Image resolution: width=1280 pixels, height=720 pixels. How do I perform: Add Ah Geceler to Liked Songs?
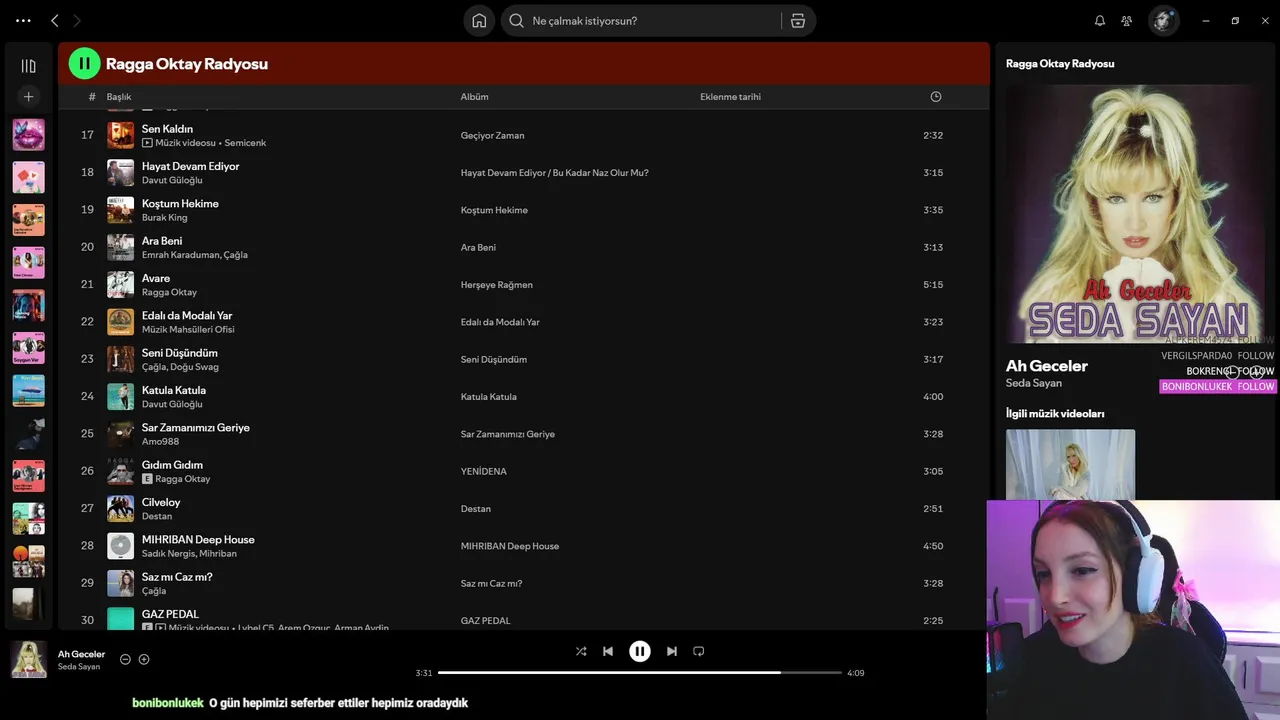[144, 659]
